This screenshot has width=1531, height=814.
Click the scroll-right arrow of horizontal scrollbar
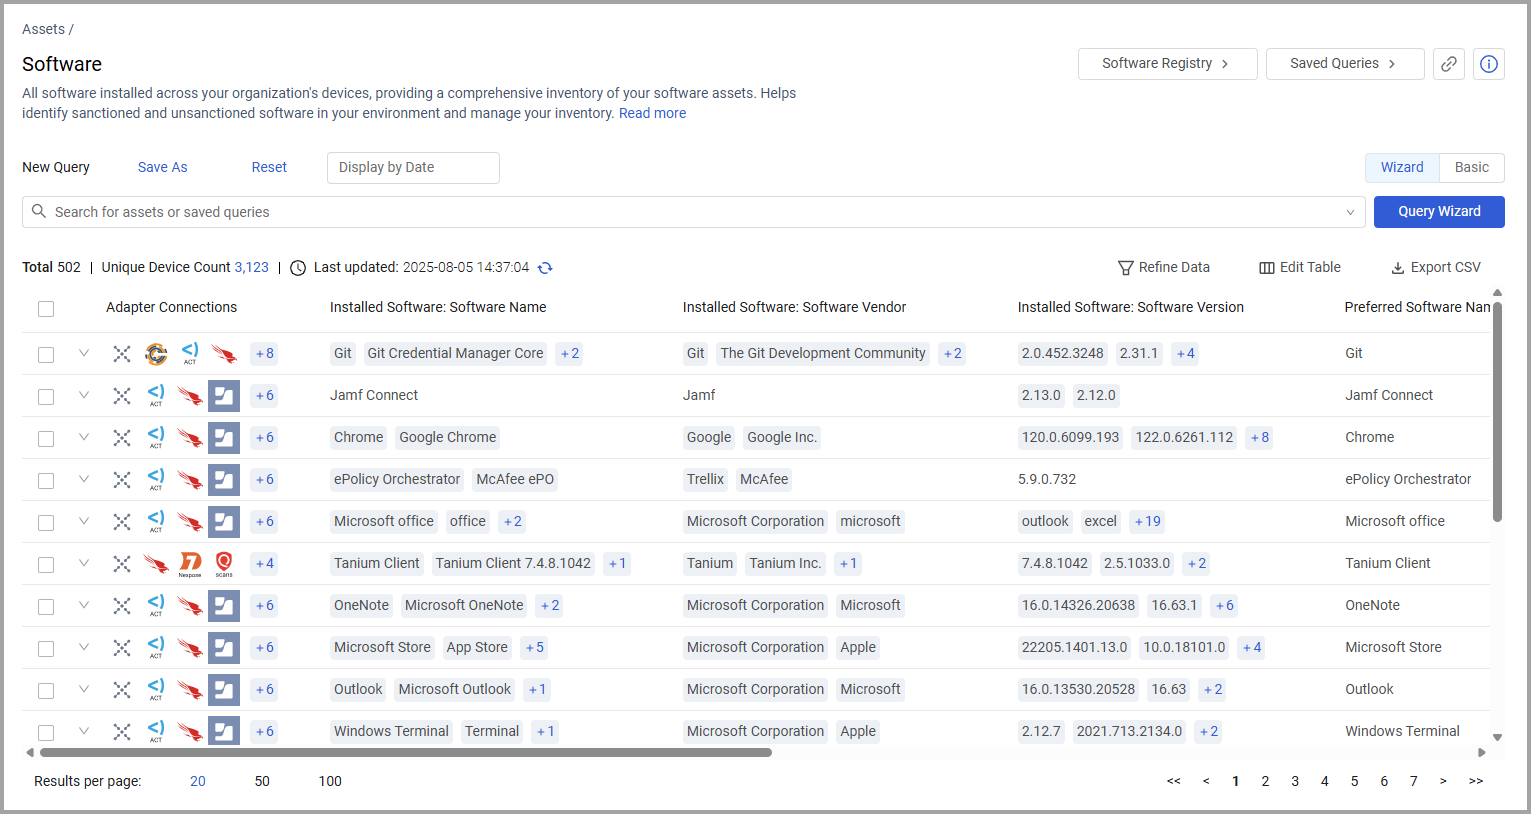click(1482, 752)
